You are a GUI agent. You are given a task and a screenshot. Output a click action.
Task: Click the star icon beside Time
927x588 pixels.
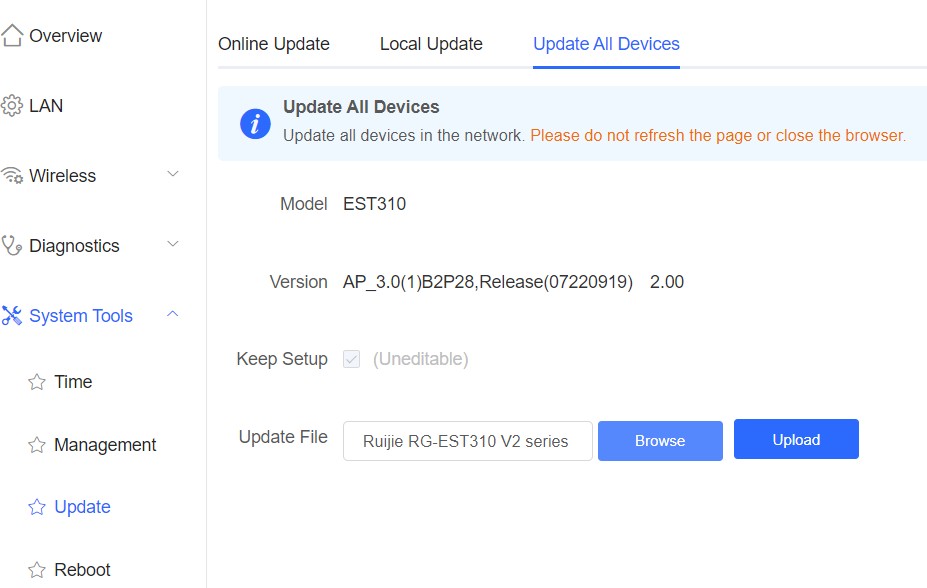click(x=37, y=382)
